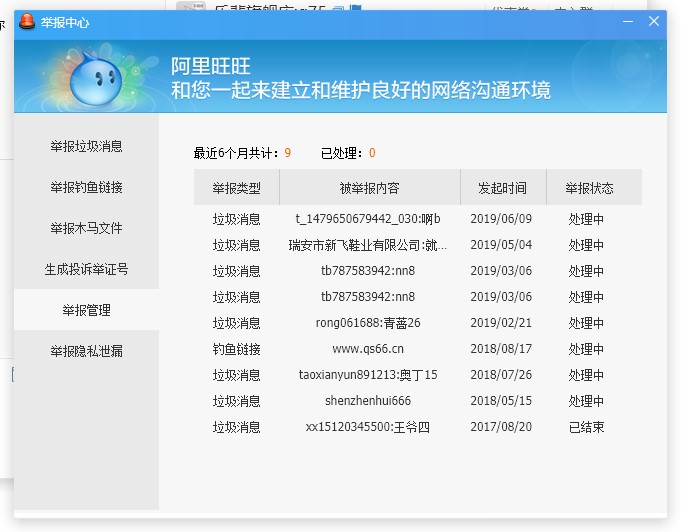681x532 pixels.
Task: Click the 已处理 count value 0
Action: tap(372, 153)
